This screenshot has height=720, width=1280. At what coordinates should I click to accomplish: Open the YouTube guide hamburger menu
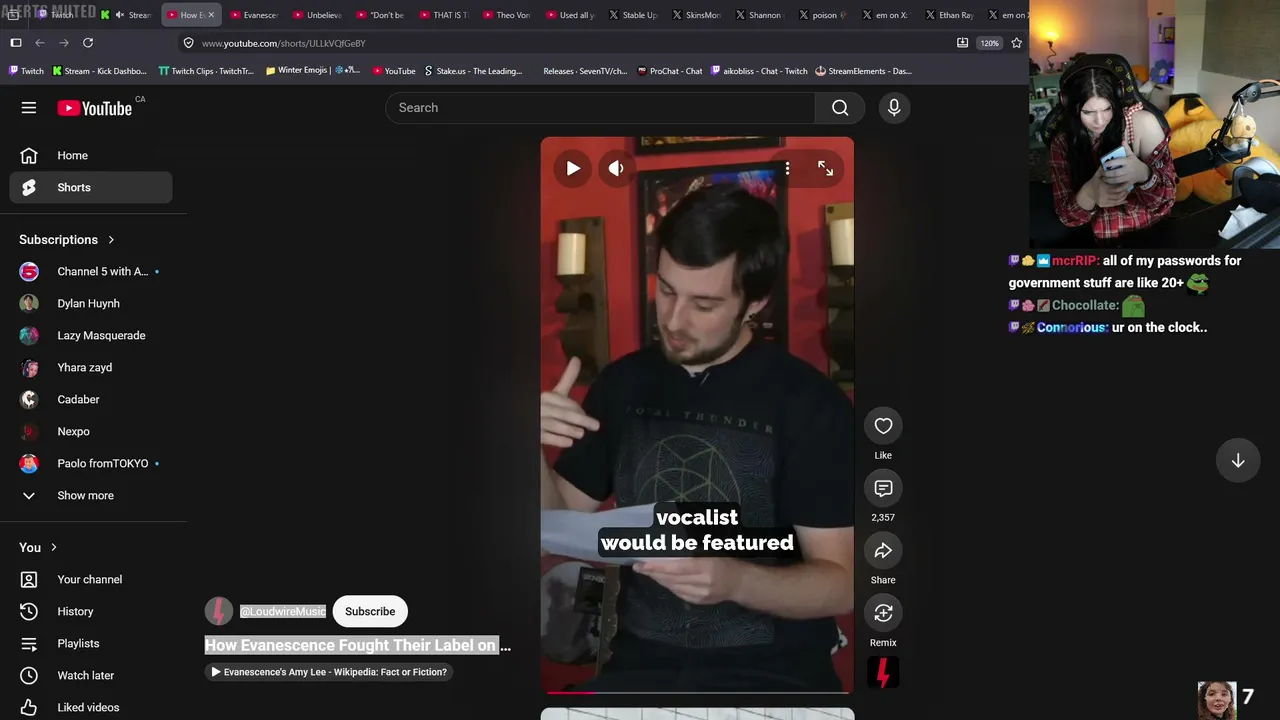(29, 108)
